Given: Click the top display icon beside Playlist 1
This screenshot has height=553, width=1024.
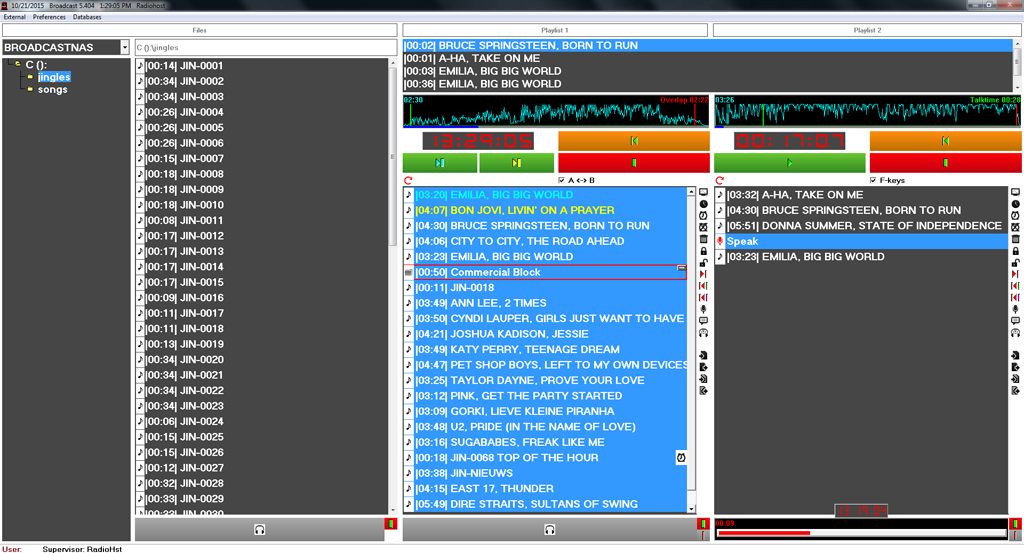Looking at the screenshot, I should [703, 193].
